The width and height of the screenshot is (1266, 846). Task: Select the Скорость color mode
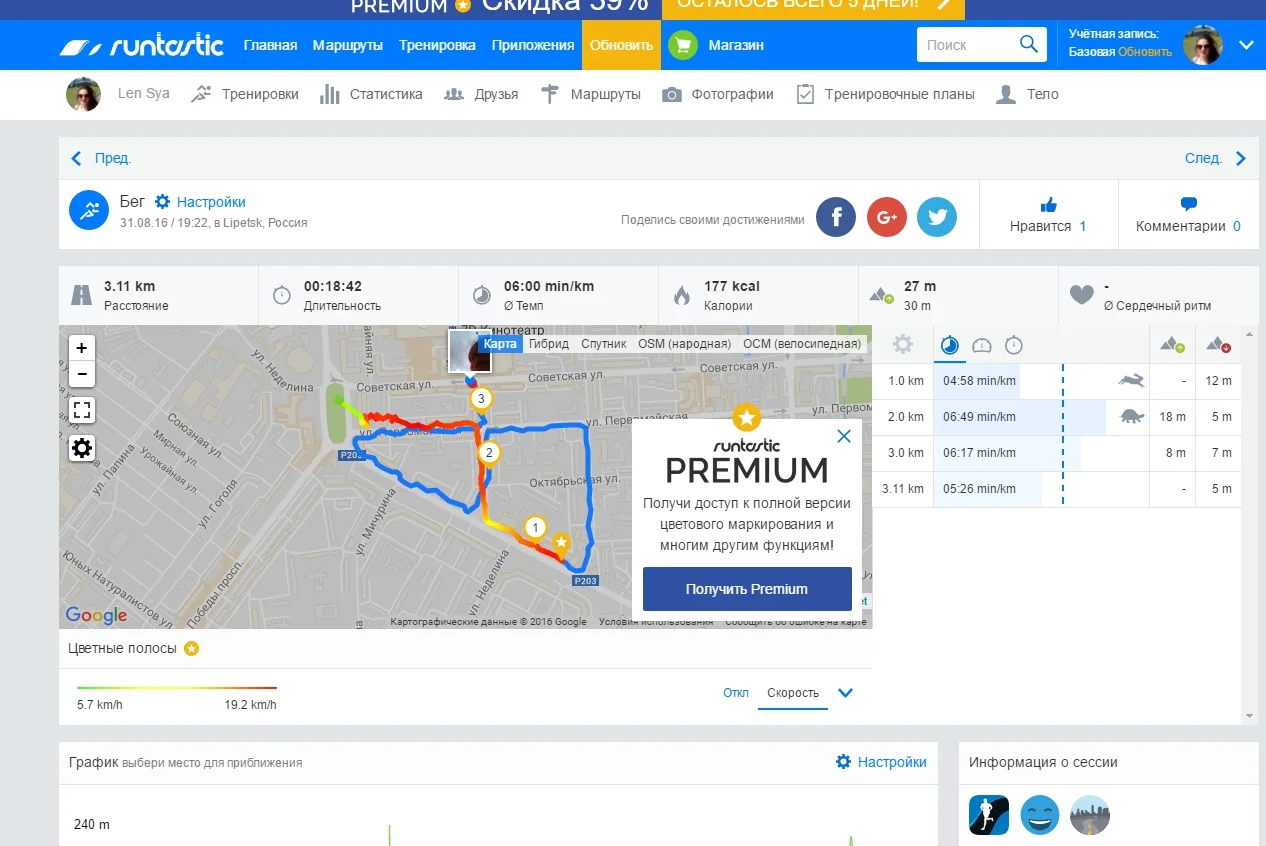(793, 692)
